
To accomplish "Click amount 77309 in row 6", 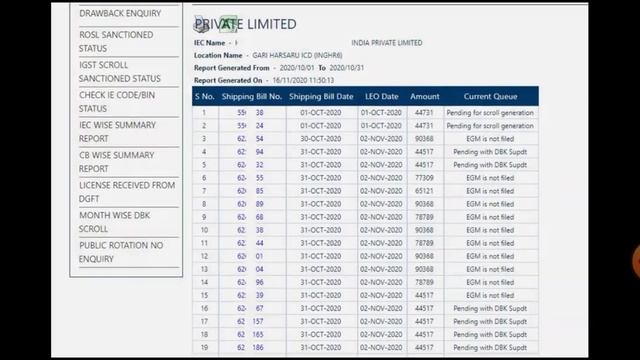I will click(424, 178).
